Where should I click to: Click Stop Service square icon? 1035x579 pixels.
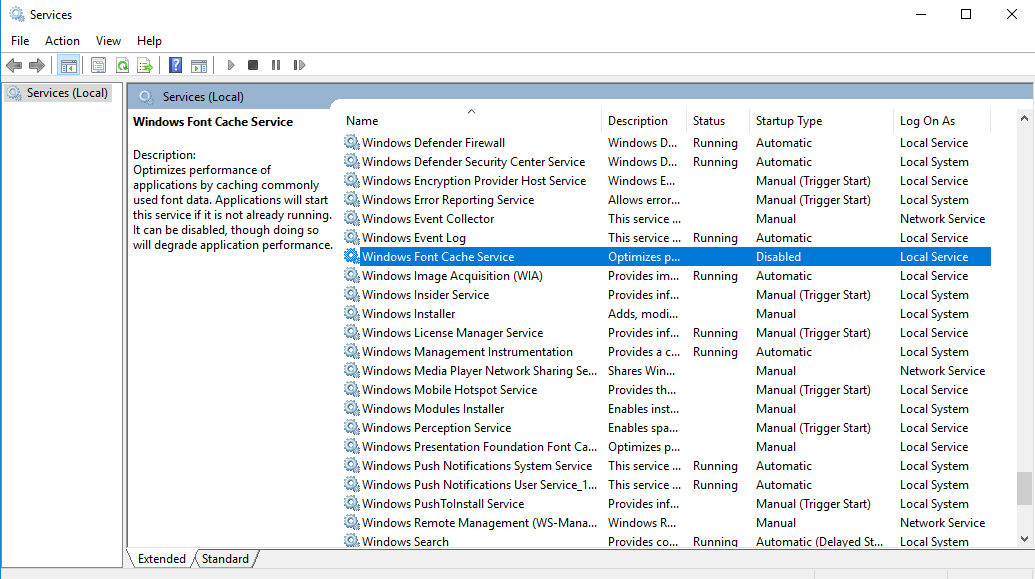click(253, 65)
